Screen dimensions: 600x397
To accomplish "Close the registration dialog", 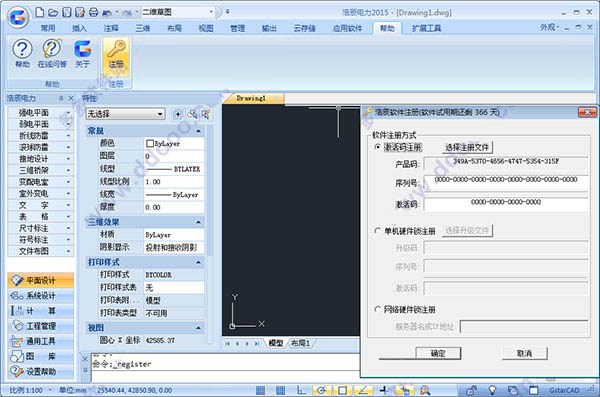I will 587,112.
